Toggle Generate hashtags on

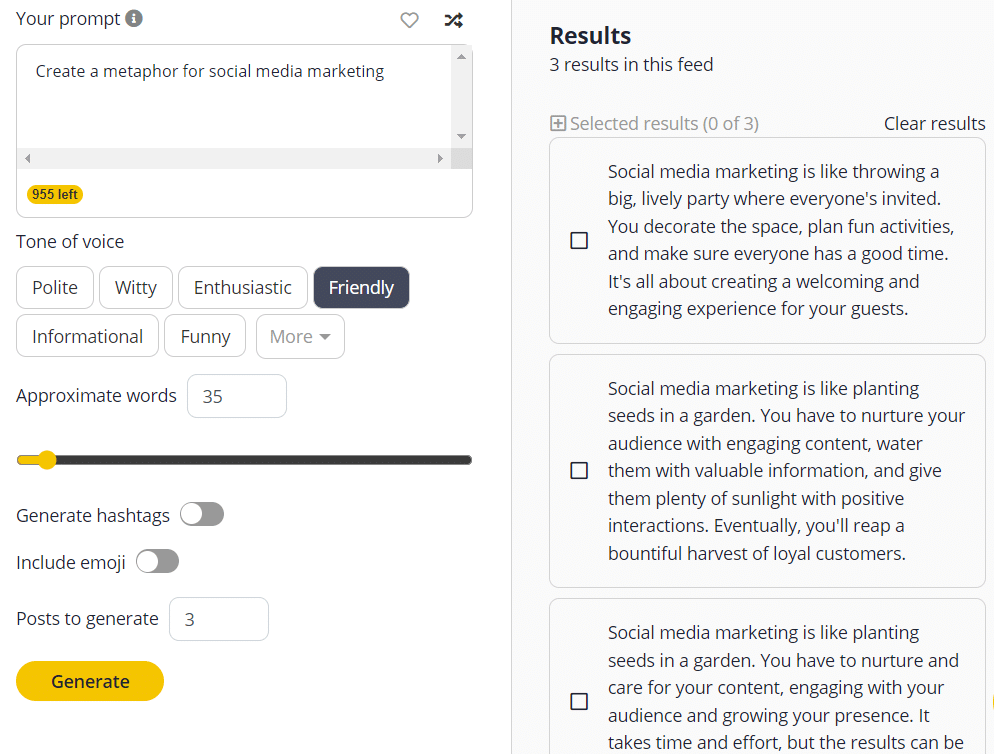click(201, 514)
